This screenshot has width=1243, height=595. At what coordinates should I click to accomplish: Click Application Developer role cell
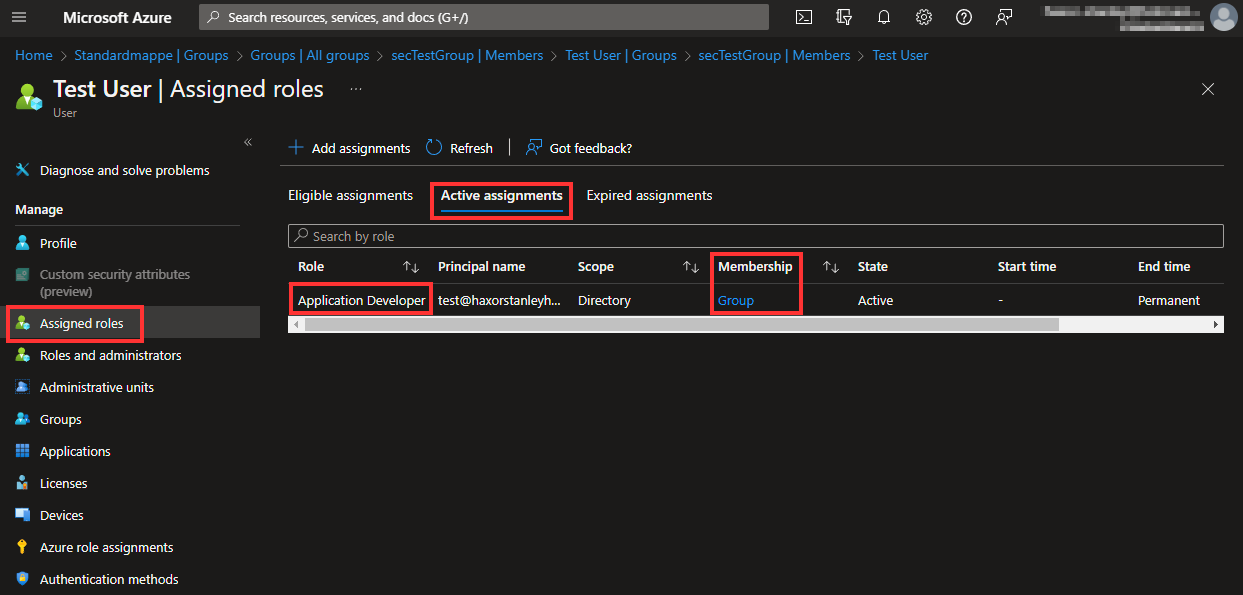pyautogui.click(x=362, y=300)
